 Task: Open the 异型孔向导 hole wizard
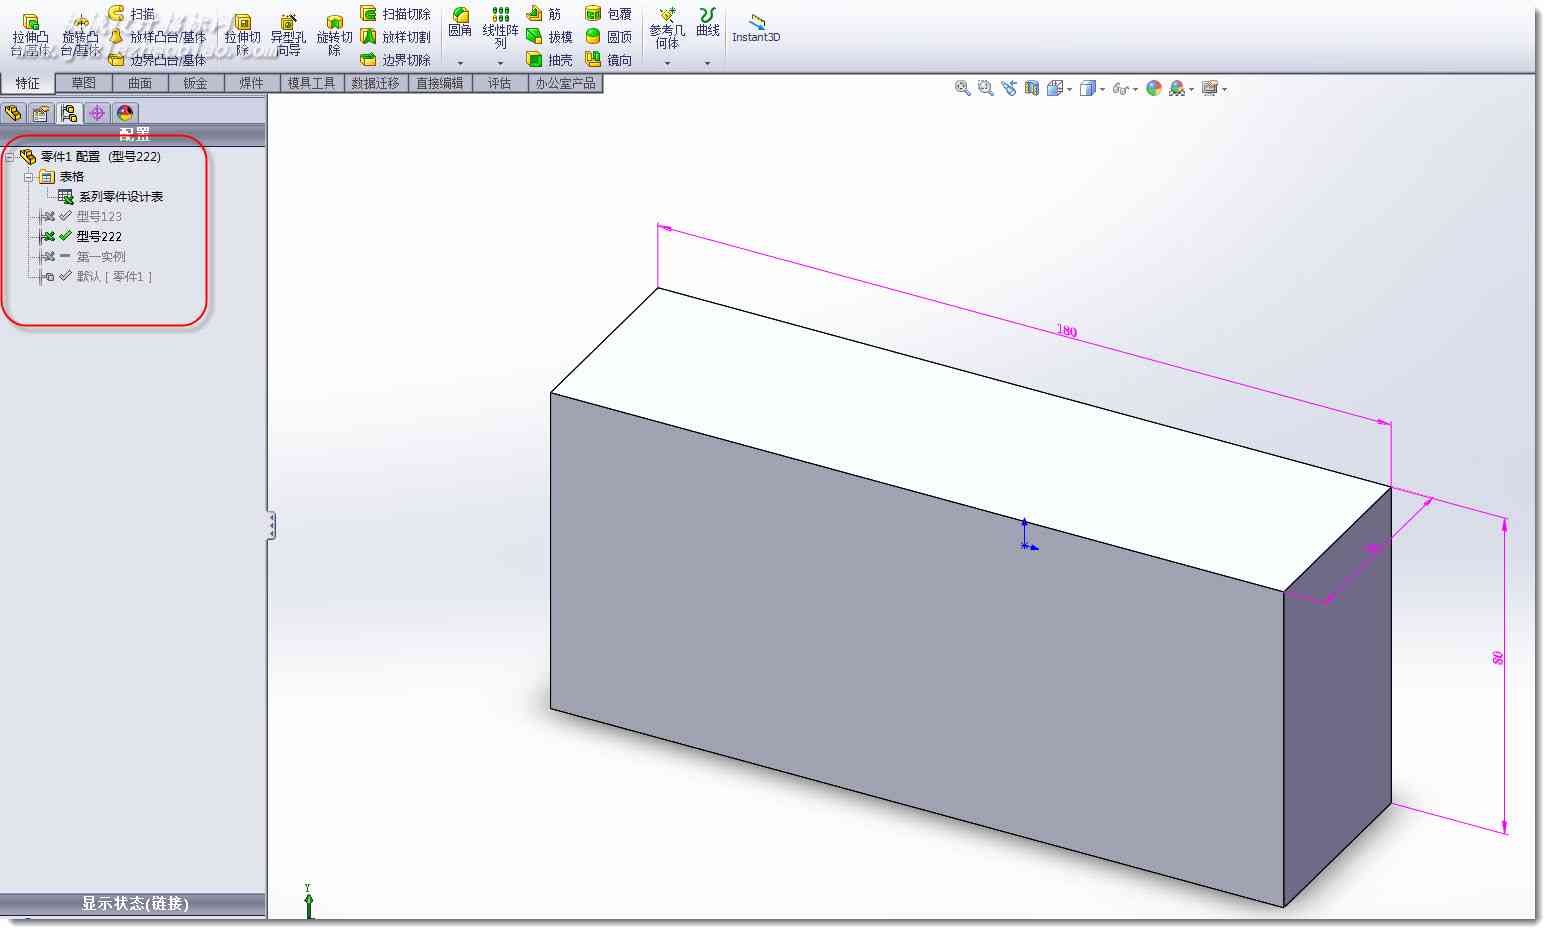(288, 35)
